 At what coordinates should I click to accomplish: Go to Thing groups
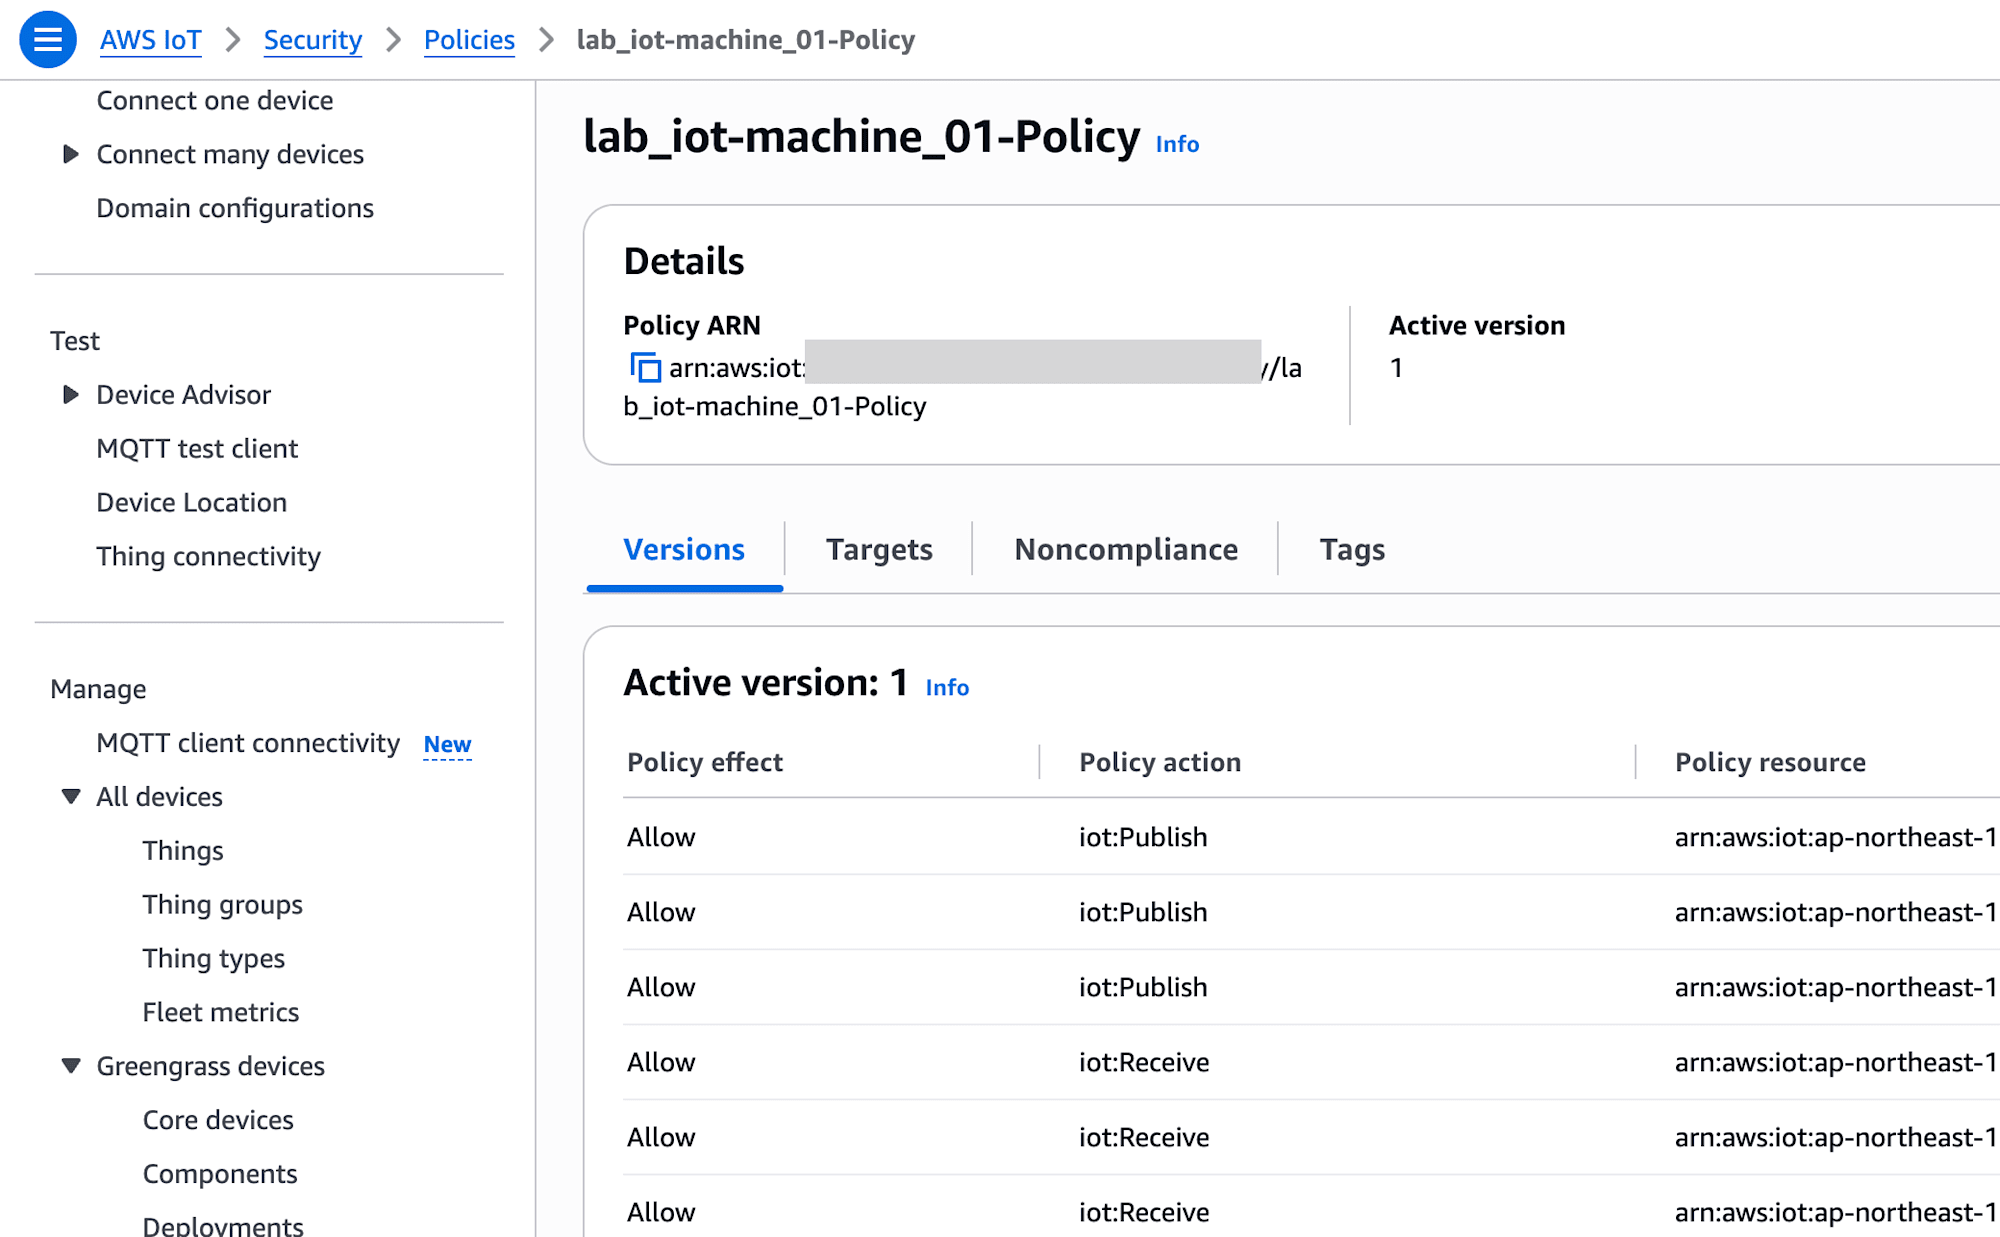pyautogui.click(x=223, y=904)
